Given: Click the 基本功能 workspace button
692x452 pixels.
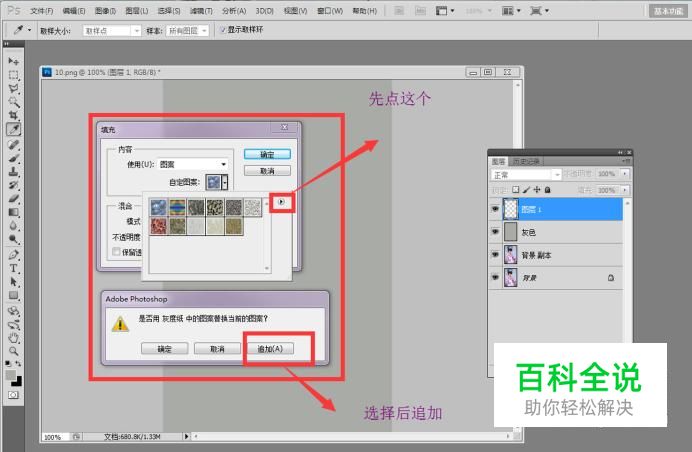Looking at the screenshot, I should (668, 11).
